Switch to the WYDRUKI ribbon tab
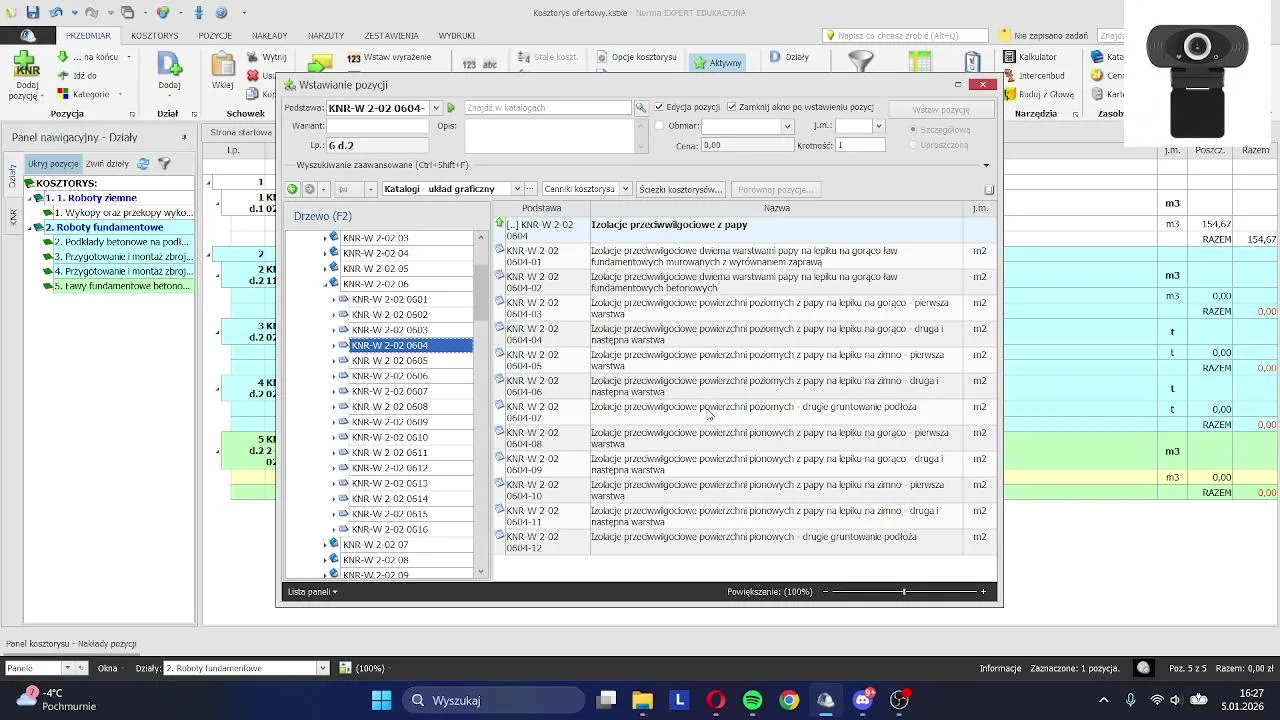1280x720 pixels. point(457,36)
